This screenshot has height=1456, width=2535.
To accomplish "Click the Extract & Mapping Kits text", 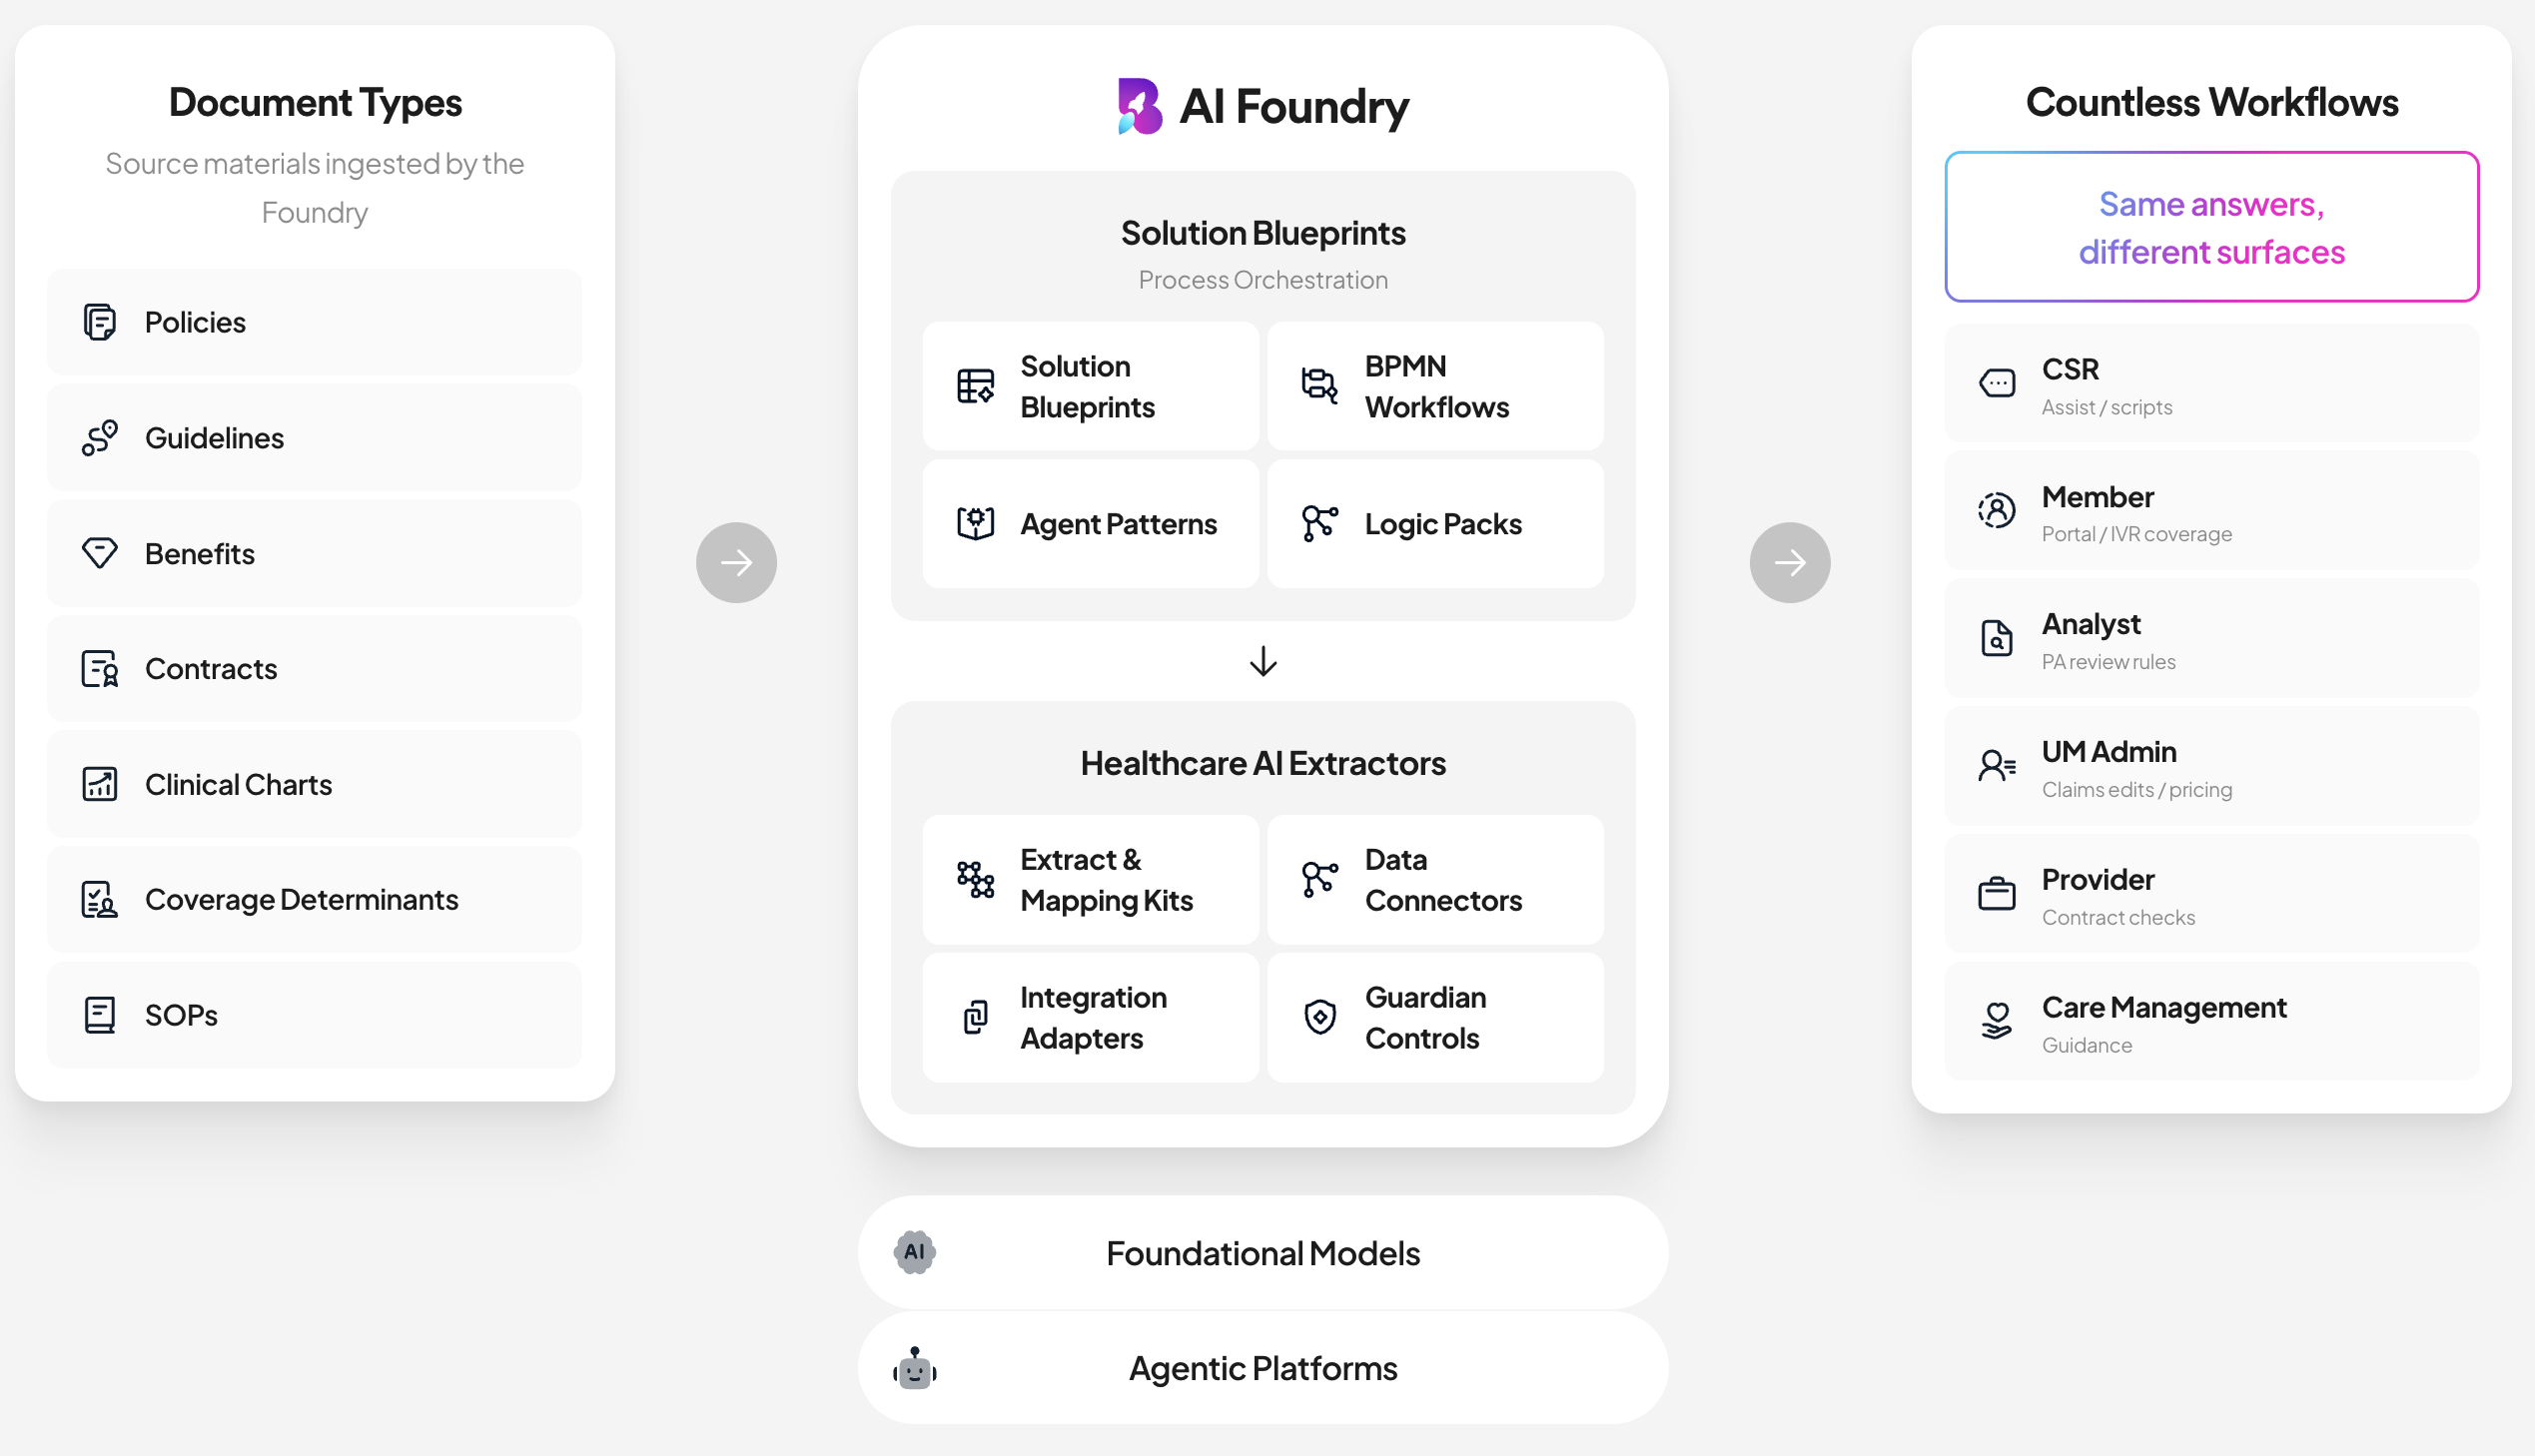I will click(1106, 880).
